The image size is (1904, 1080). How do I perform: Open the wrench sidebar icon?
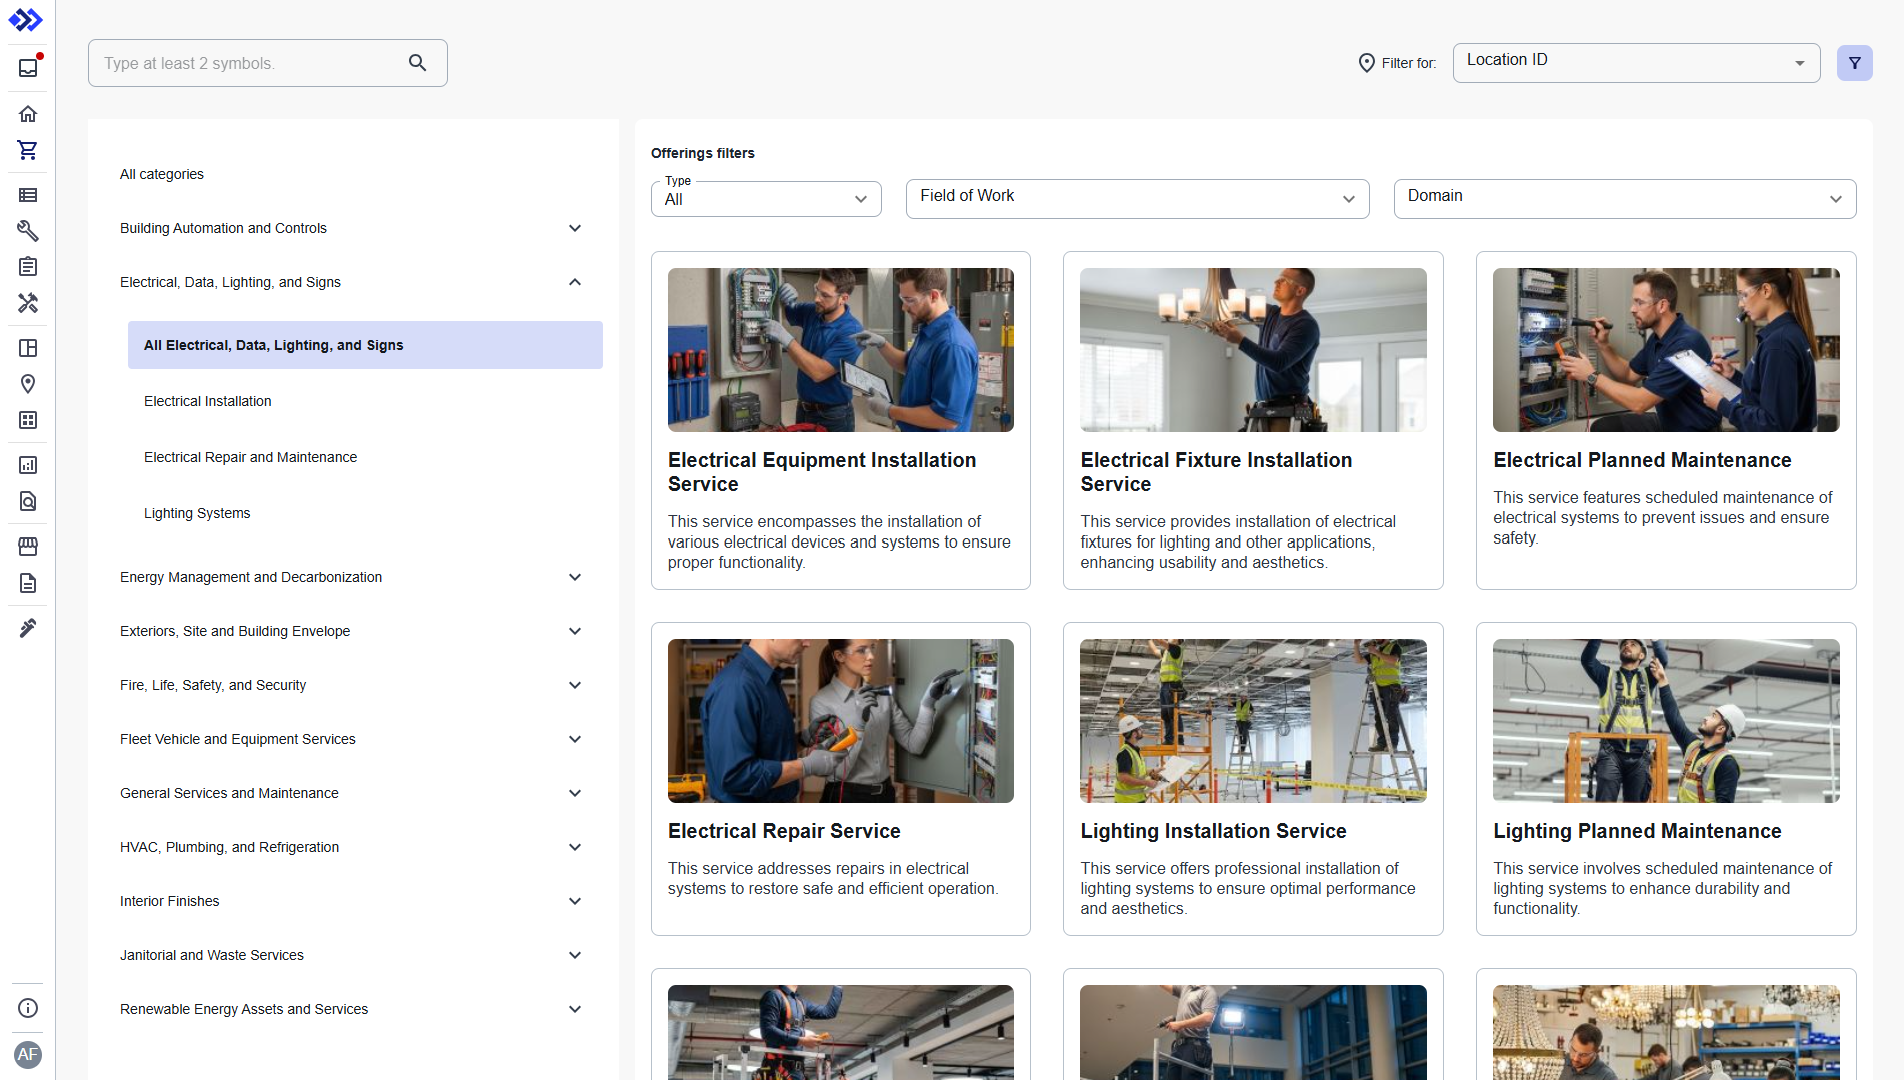[28, 231]
